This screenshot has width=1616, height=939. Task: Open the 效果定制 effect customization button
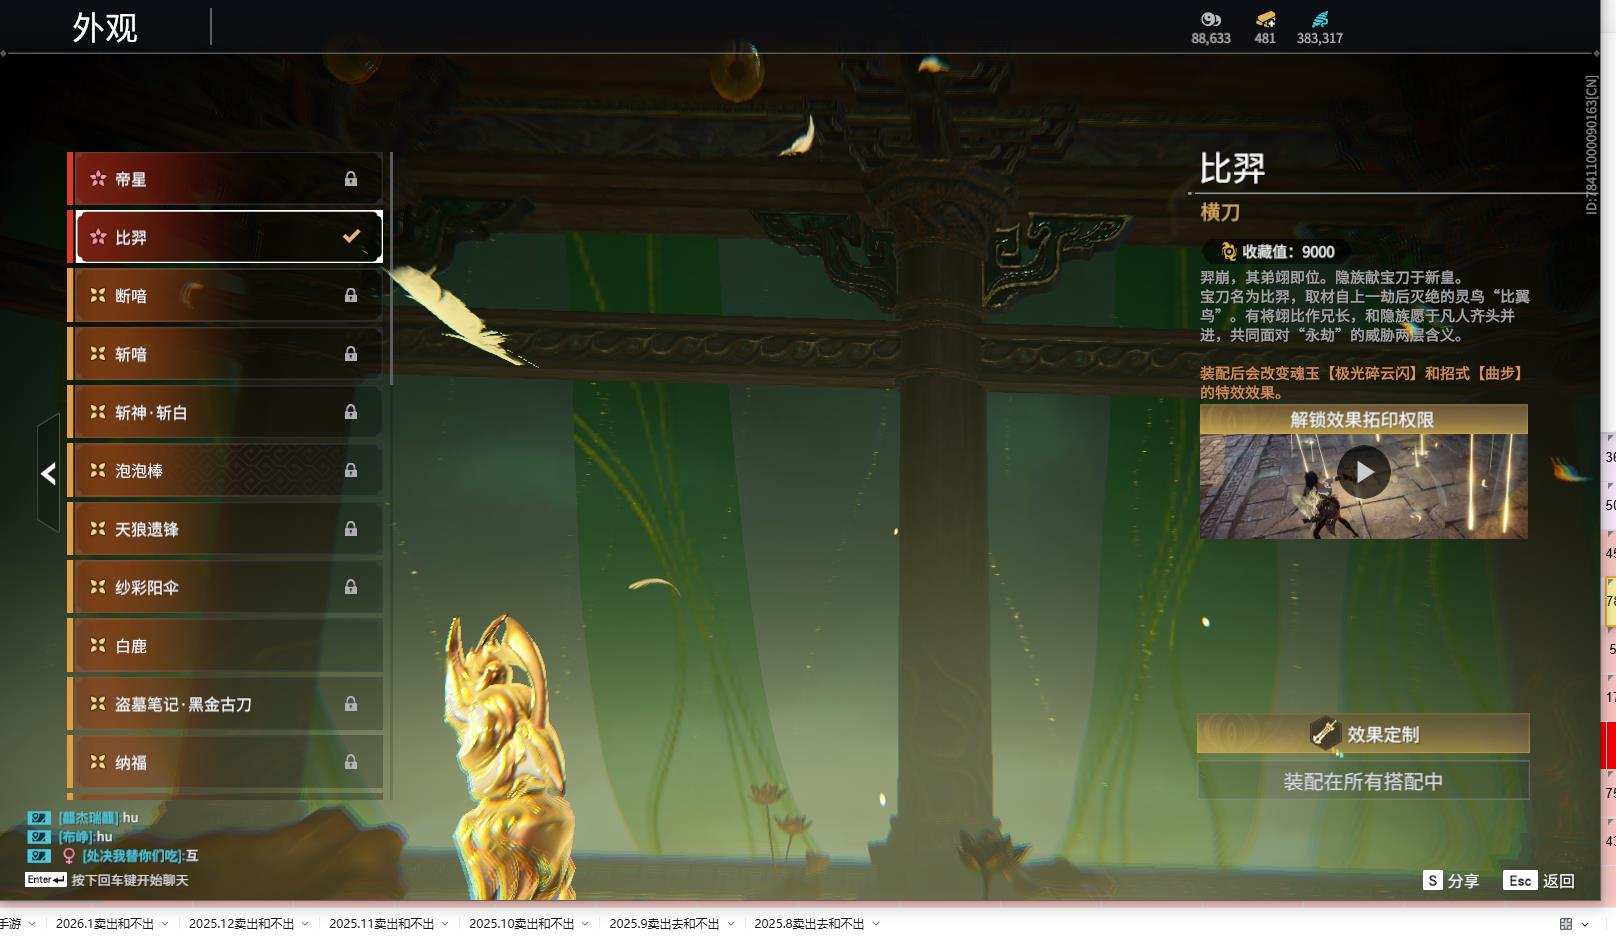(x=1363, y=733)
